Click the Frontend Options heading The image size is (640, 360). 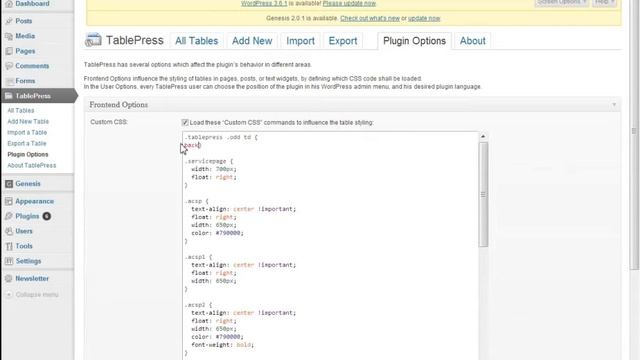[x=119, y=105]
